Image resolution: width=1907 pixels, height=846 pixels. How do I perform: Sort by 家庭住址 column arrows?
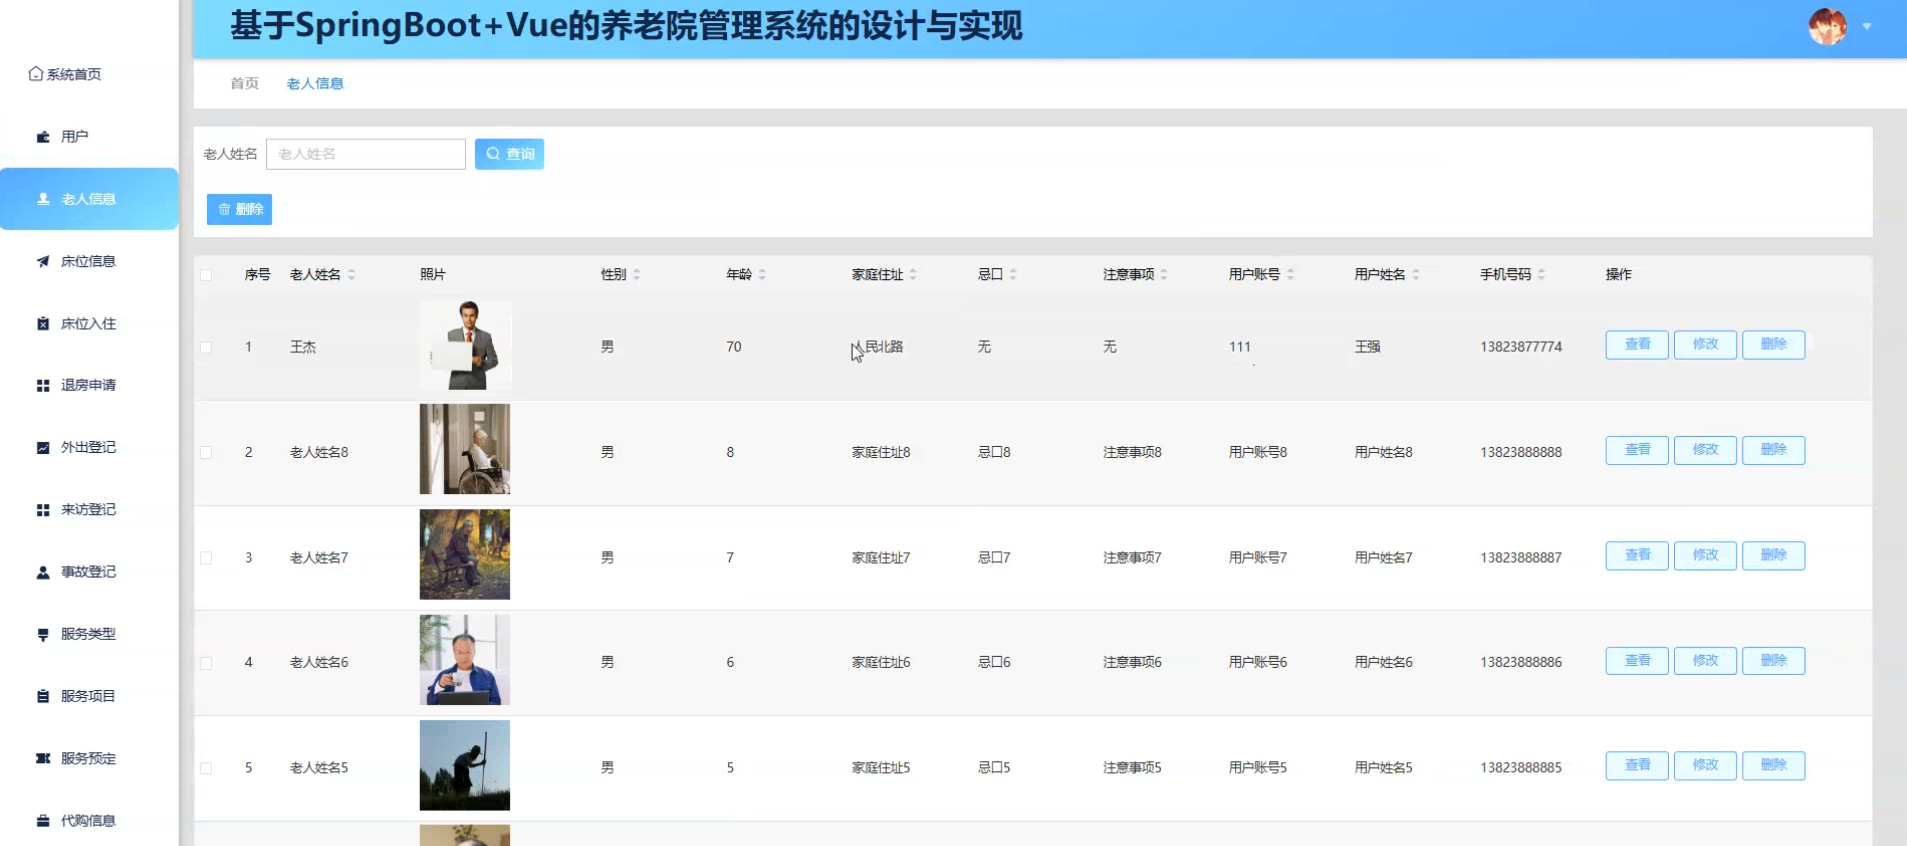coord(913,274)
